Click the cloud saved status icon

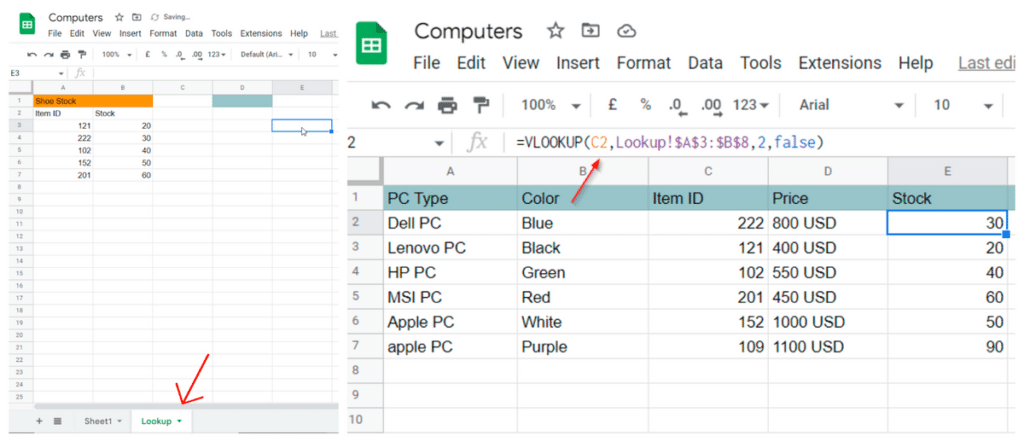(x=626, y=31)
